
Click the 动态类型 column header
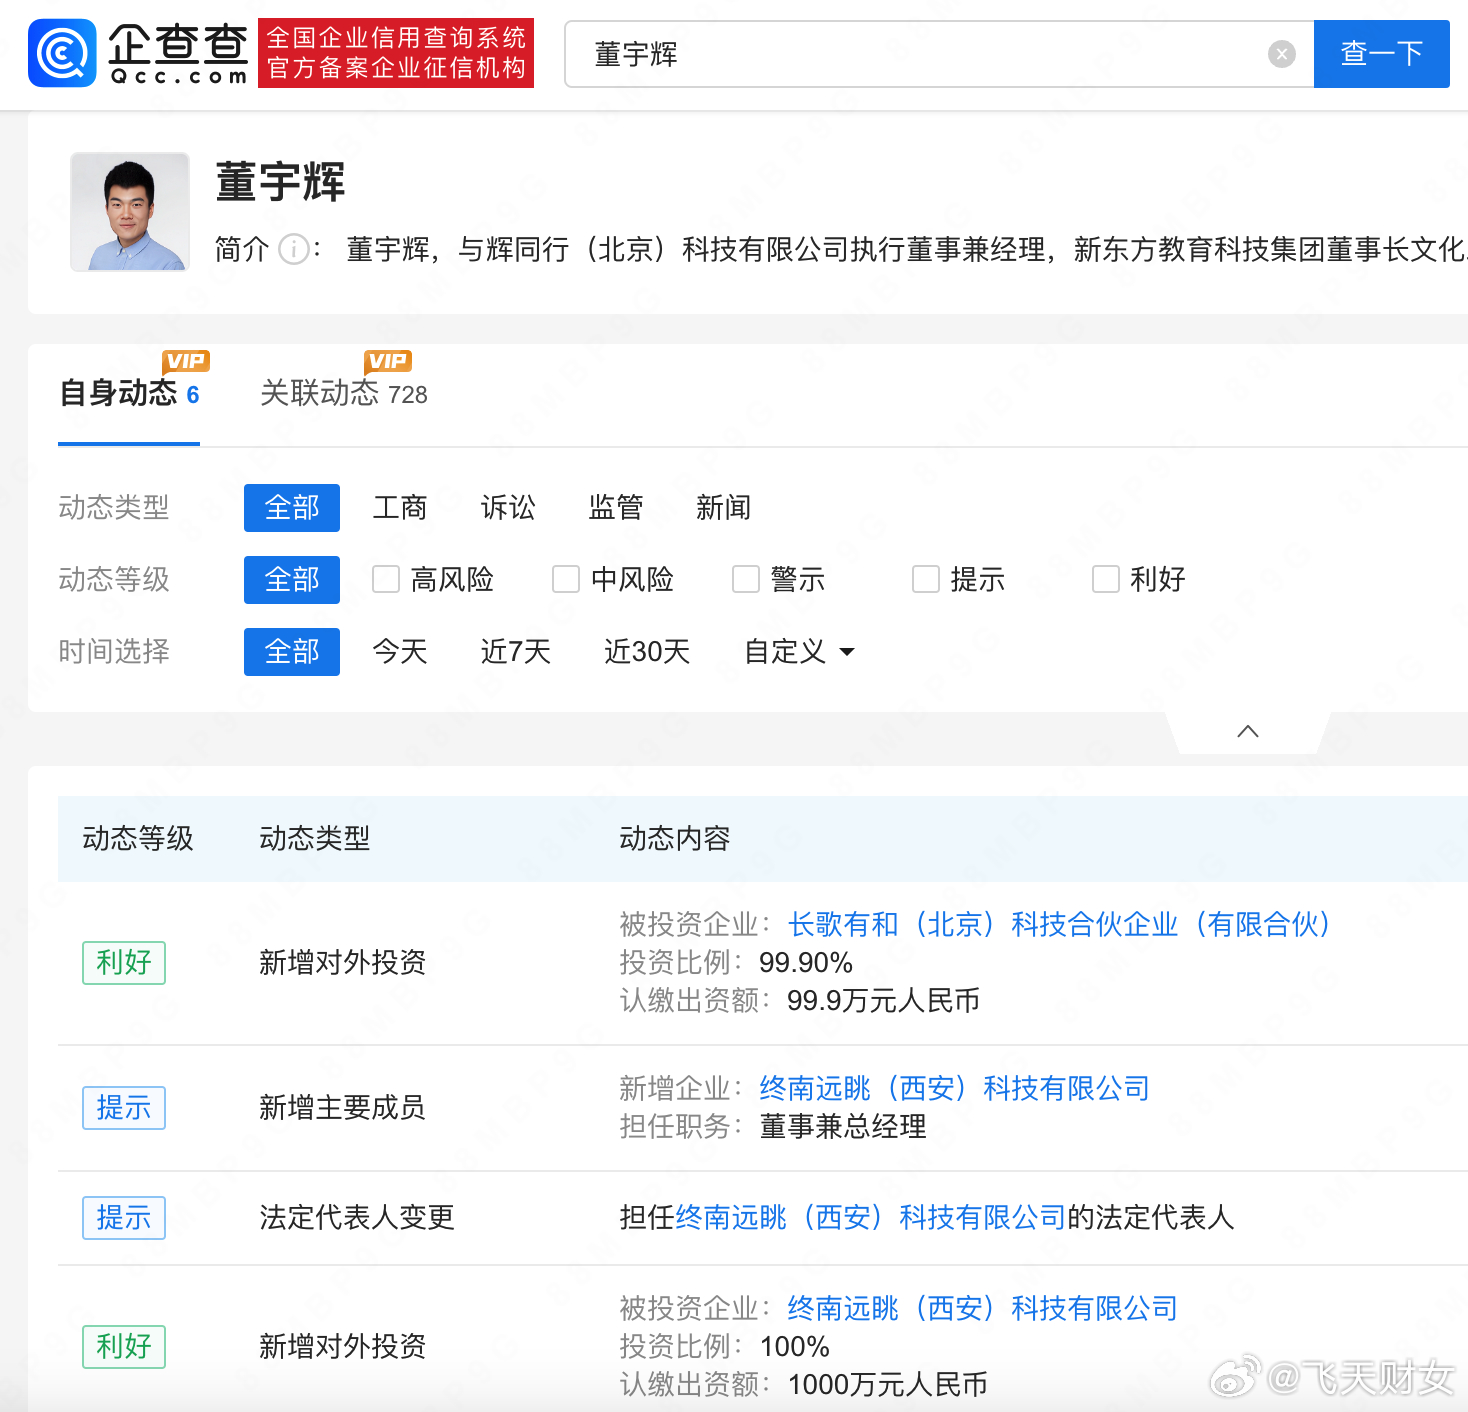point(315,838)
